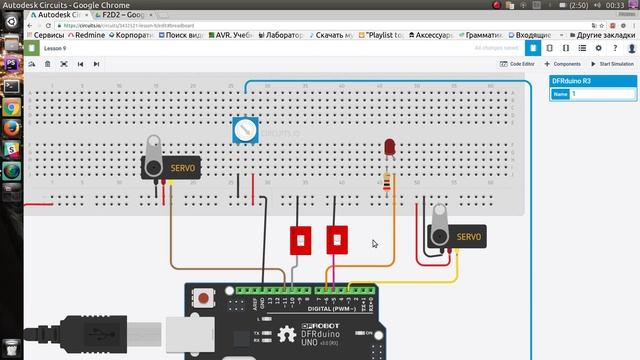The width and height of the screenshot is (640, 360).
Task: Start the simulation
Action: tap(612, 64)
